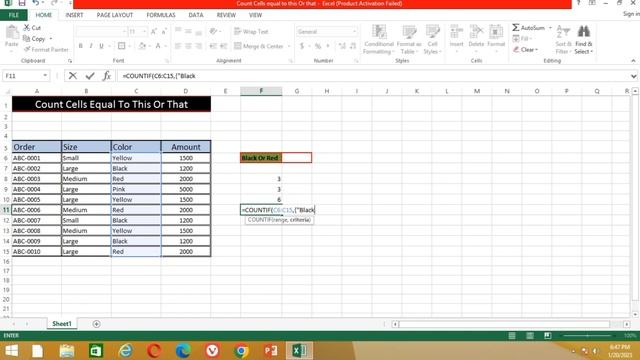Open the font name dropdown
The height and width of the screenshot is (360, 640).
coord(124,31)
